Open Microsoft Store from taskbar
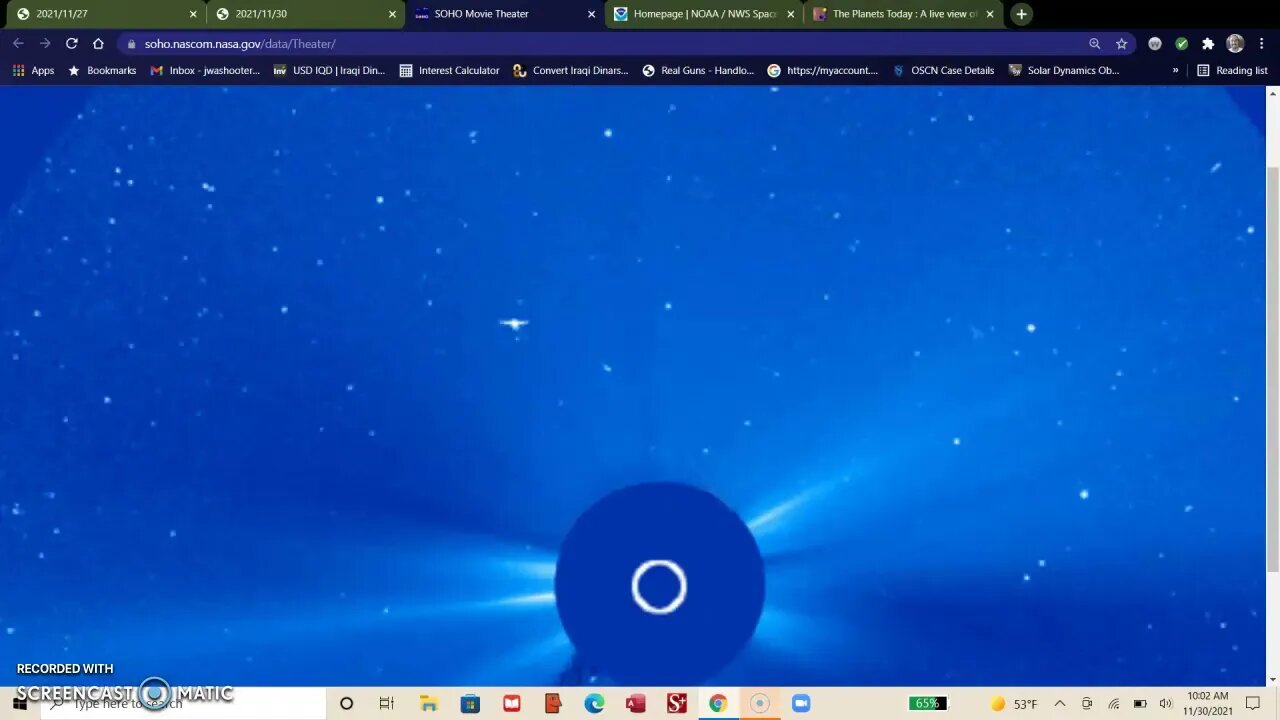The width and height of the screenshot is (1280, 720). tap(470, 704)
